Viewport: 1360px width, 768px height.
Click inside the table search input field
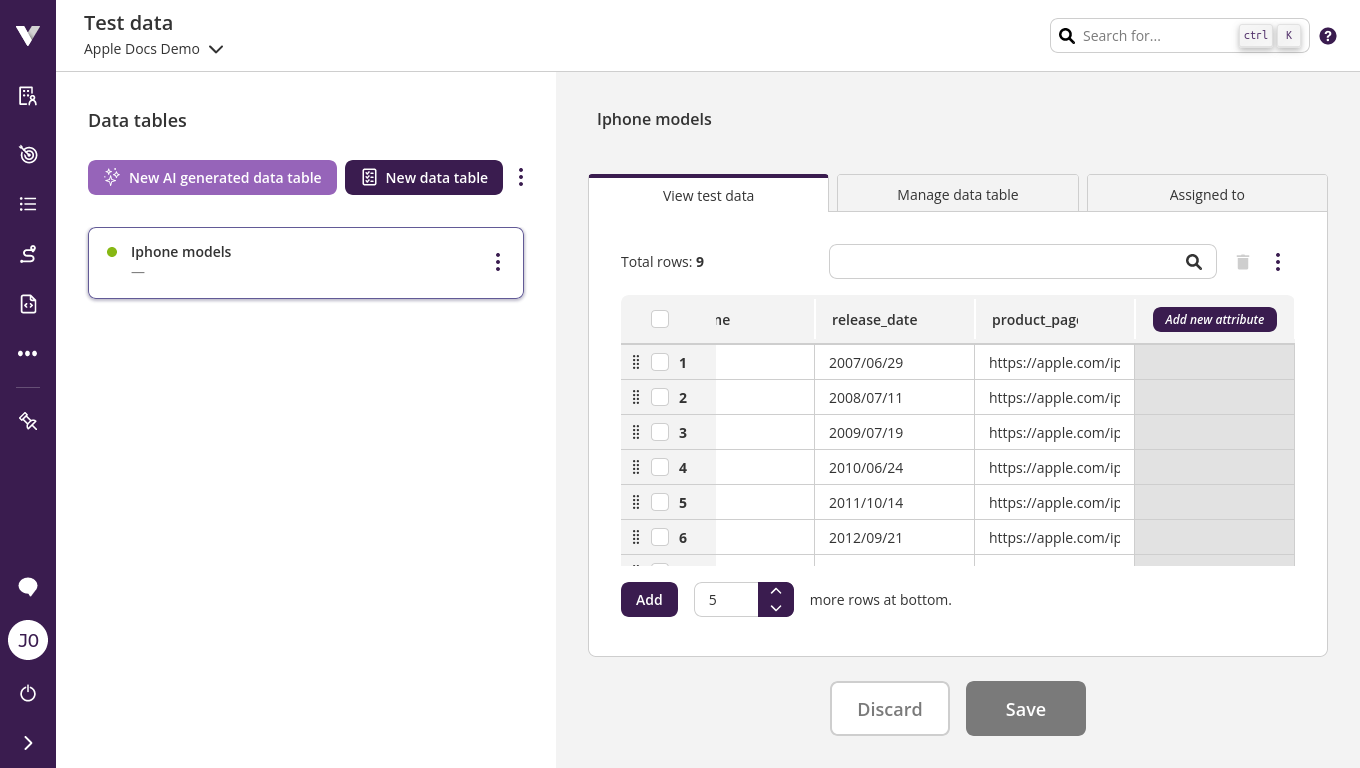coord(1000,261)
